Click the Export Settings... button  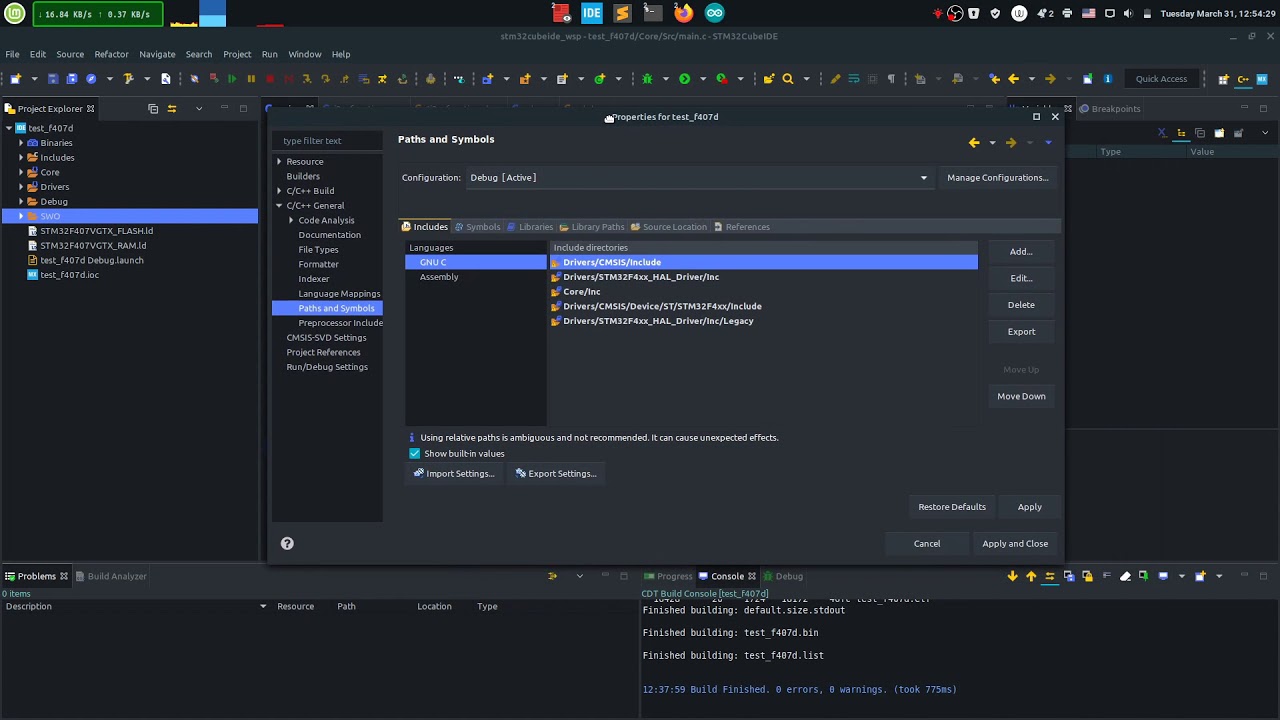pos(556,474)
